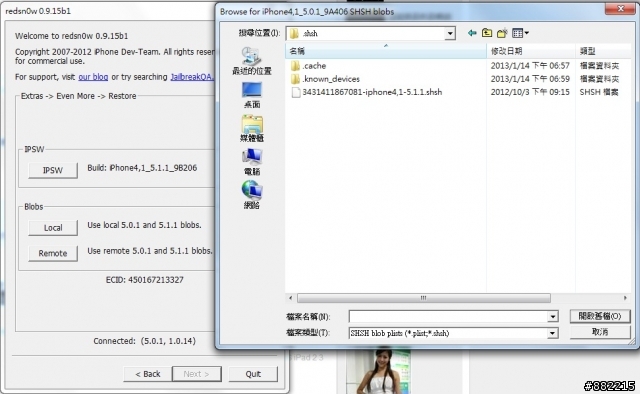Go up one folder level
This screenshot has width=640, height=394.
coord(487,33)
